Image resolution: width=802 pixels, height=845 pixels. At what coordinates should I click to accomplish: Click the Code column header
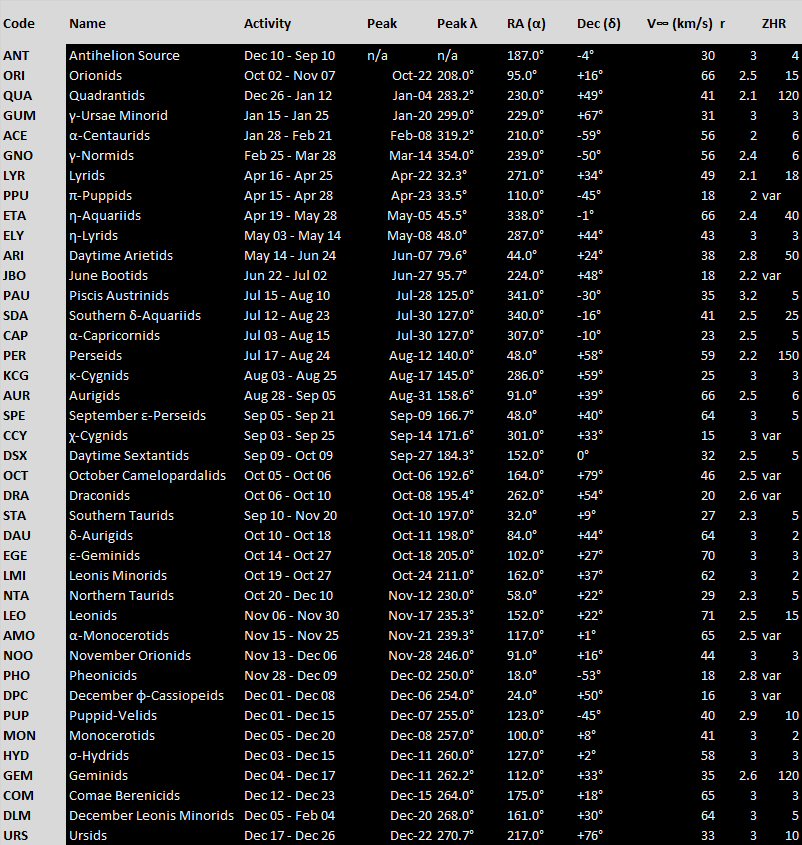tap(19, 23)
